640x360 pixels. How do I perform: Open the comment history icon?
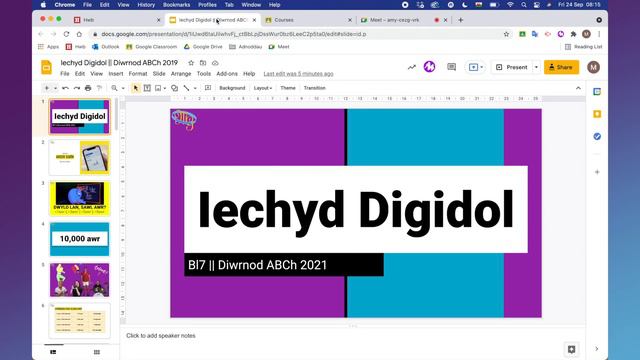(x=451, y=67)
